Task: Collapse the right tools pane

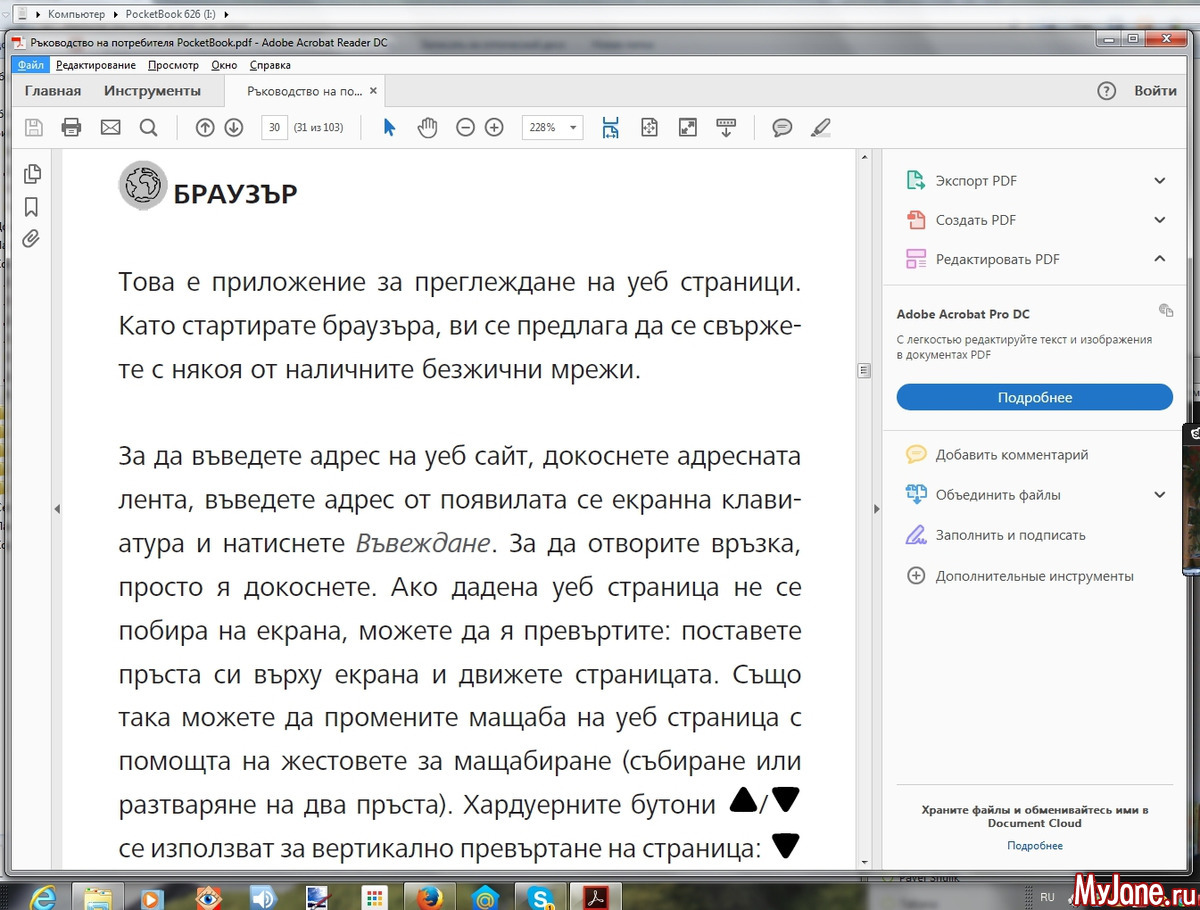Action: (x=877, y=509)
